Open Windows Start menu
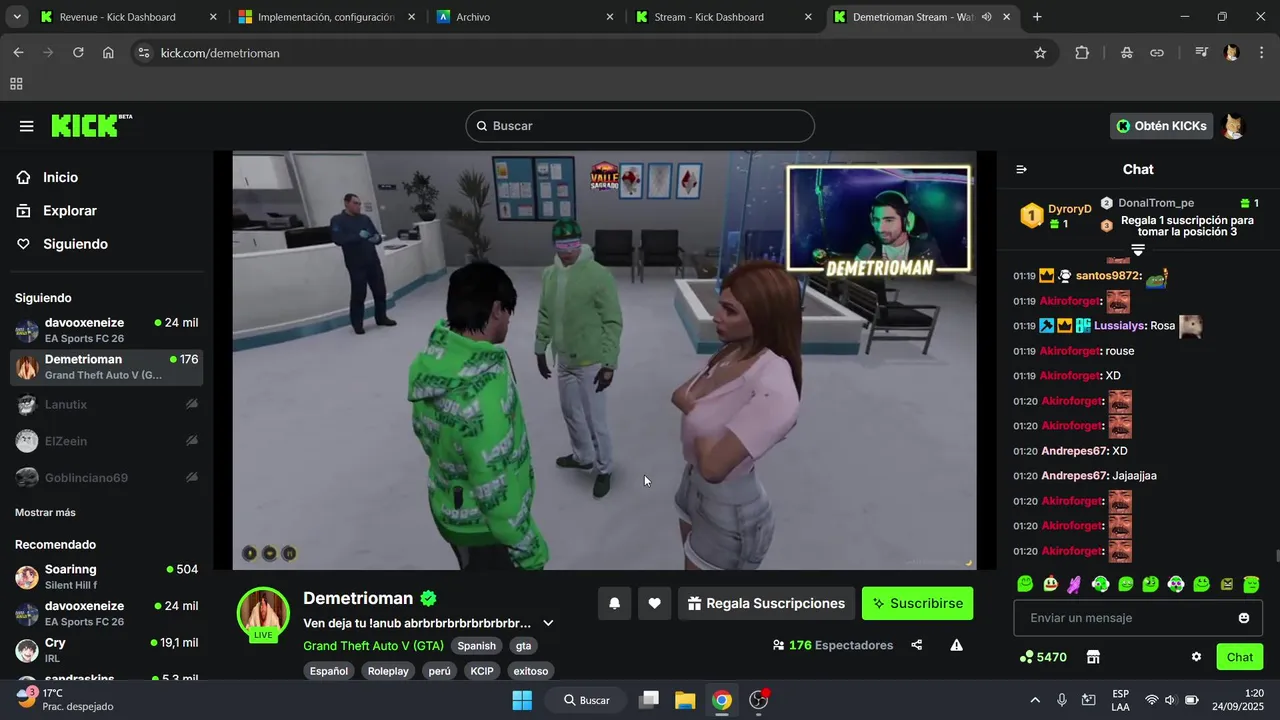1280x720 pixels. [x=522, y=700]
